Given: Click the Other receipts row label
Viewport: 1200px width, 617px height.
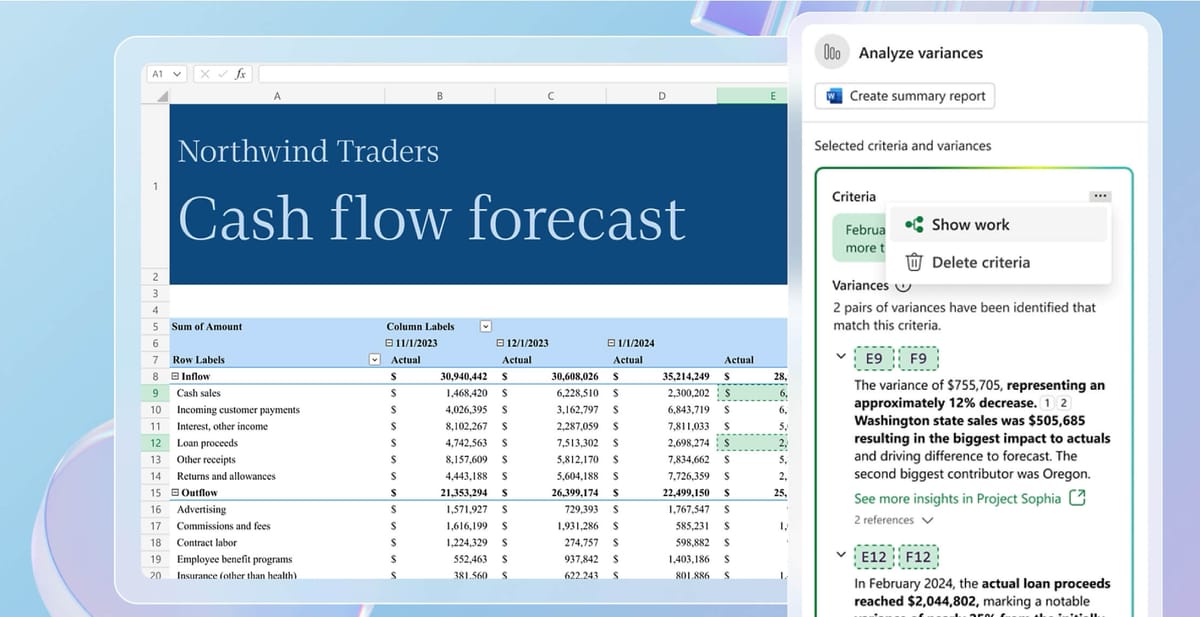Looking at the screenshot, I should point(206,460).
